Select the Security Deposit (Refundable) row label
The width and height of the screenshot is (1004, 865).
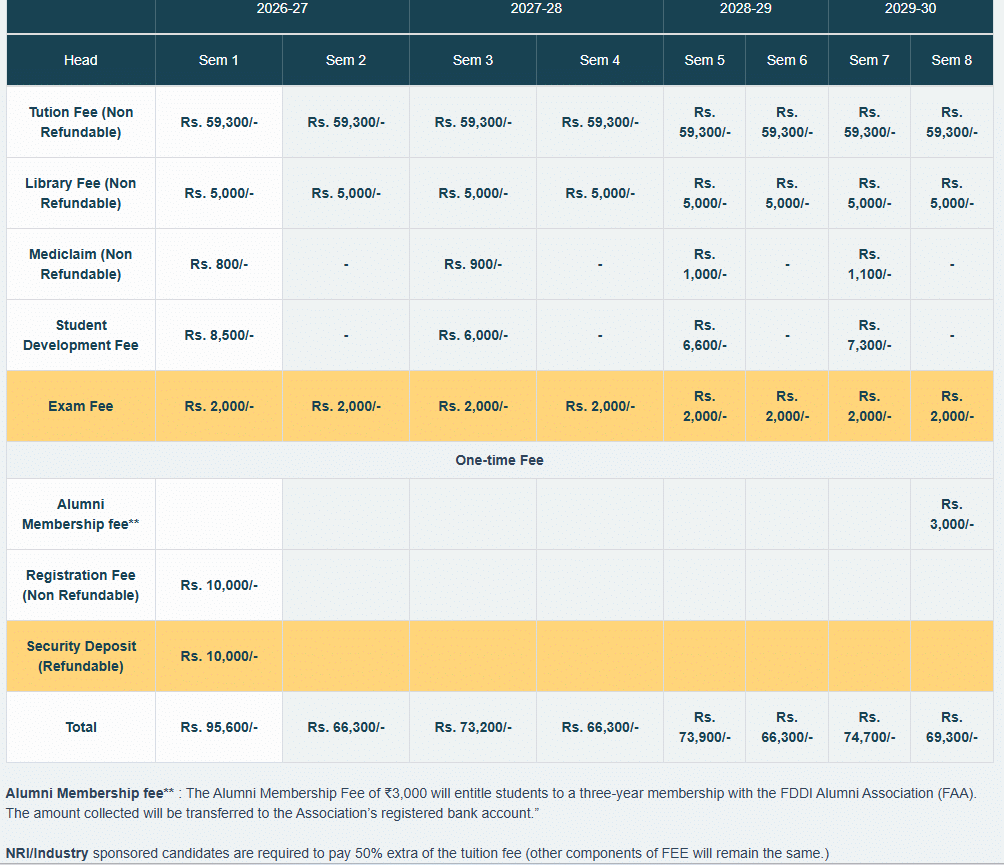tap(81, 656)
